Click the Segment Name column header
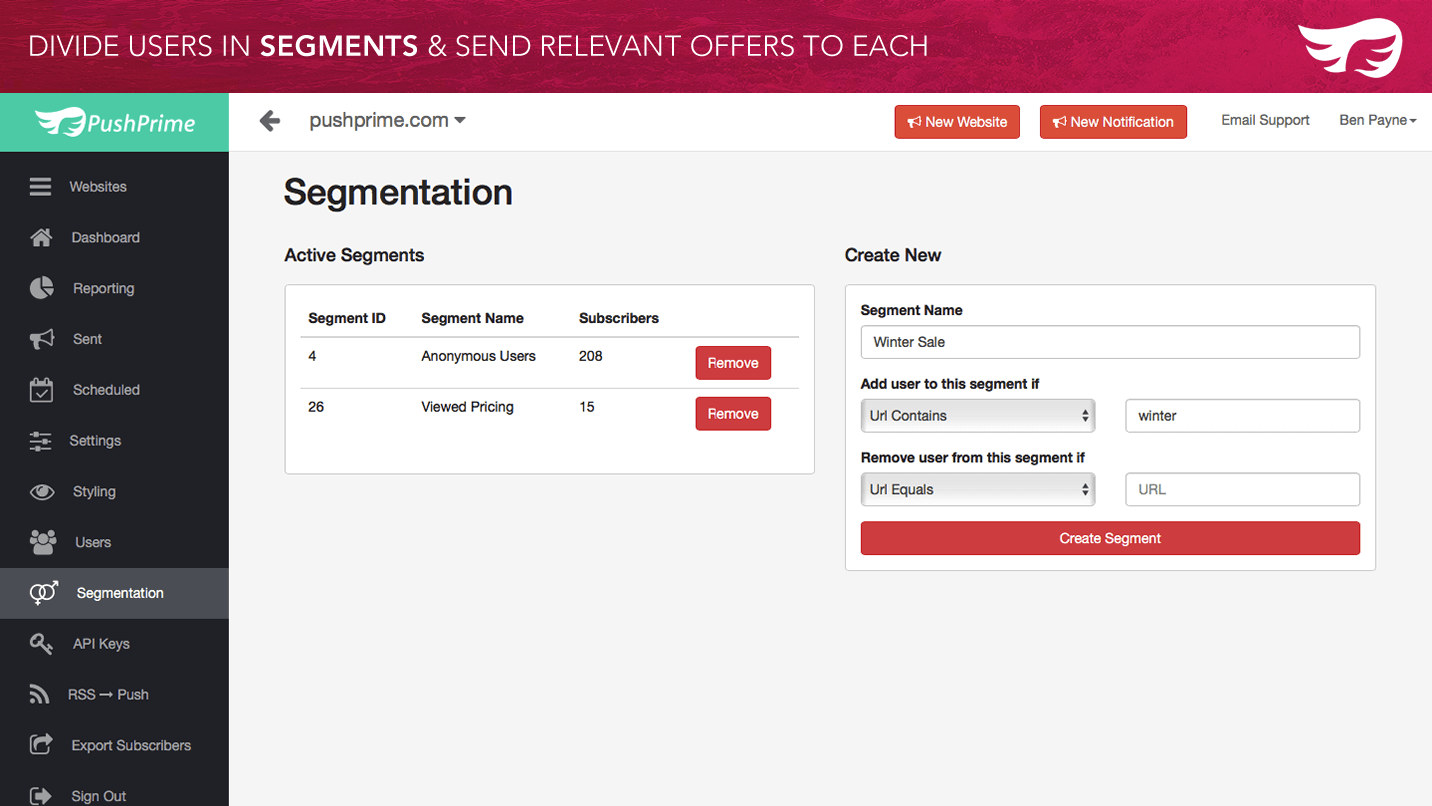1432x806 pixels. [472, 318]
